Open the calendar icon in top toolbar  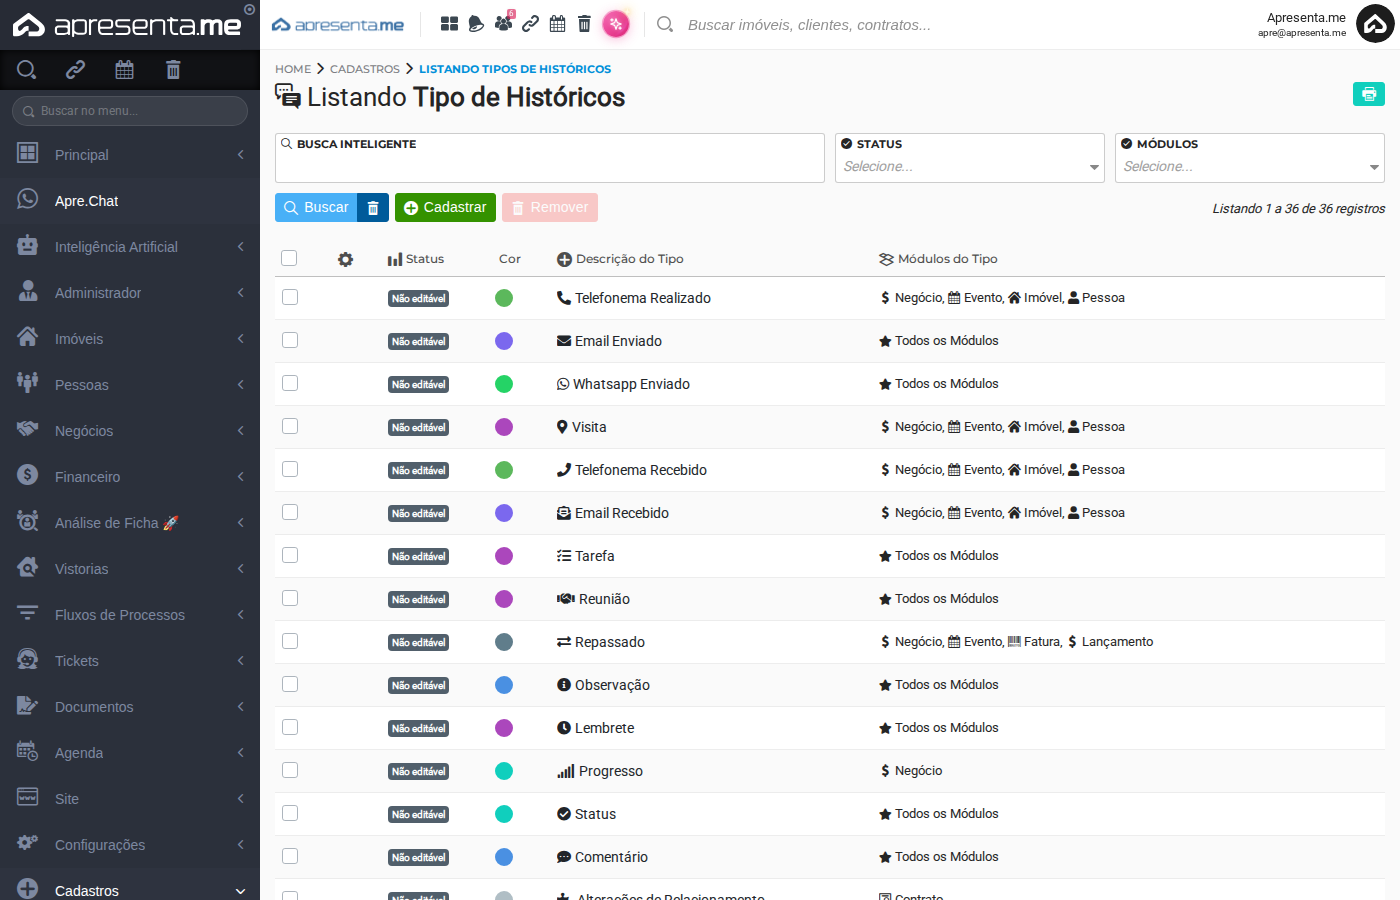558,24
